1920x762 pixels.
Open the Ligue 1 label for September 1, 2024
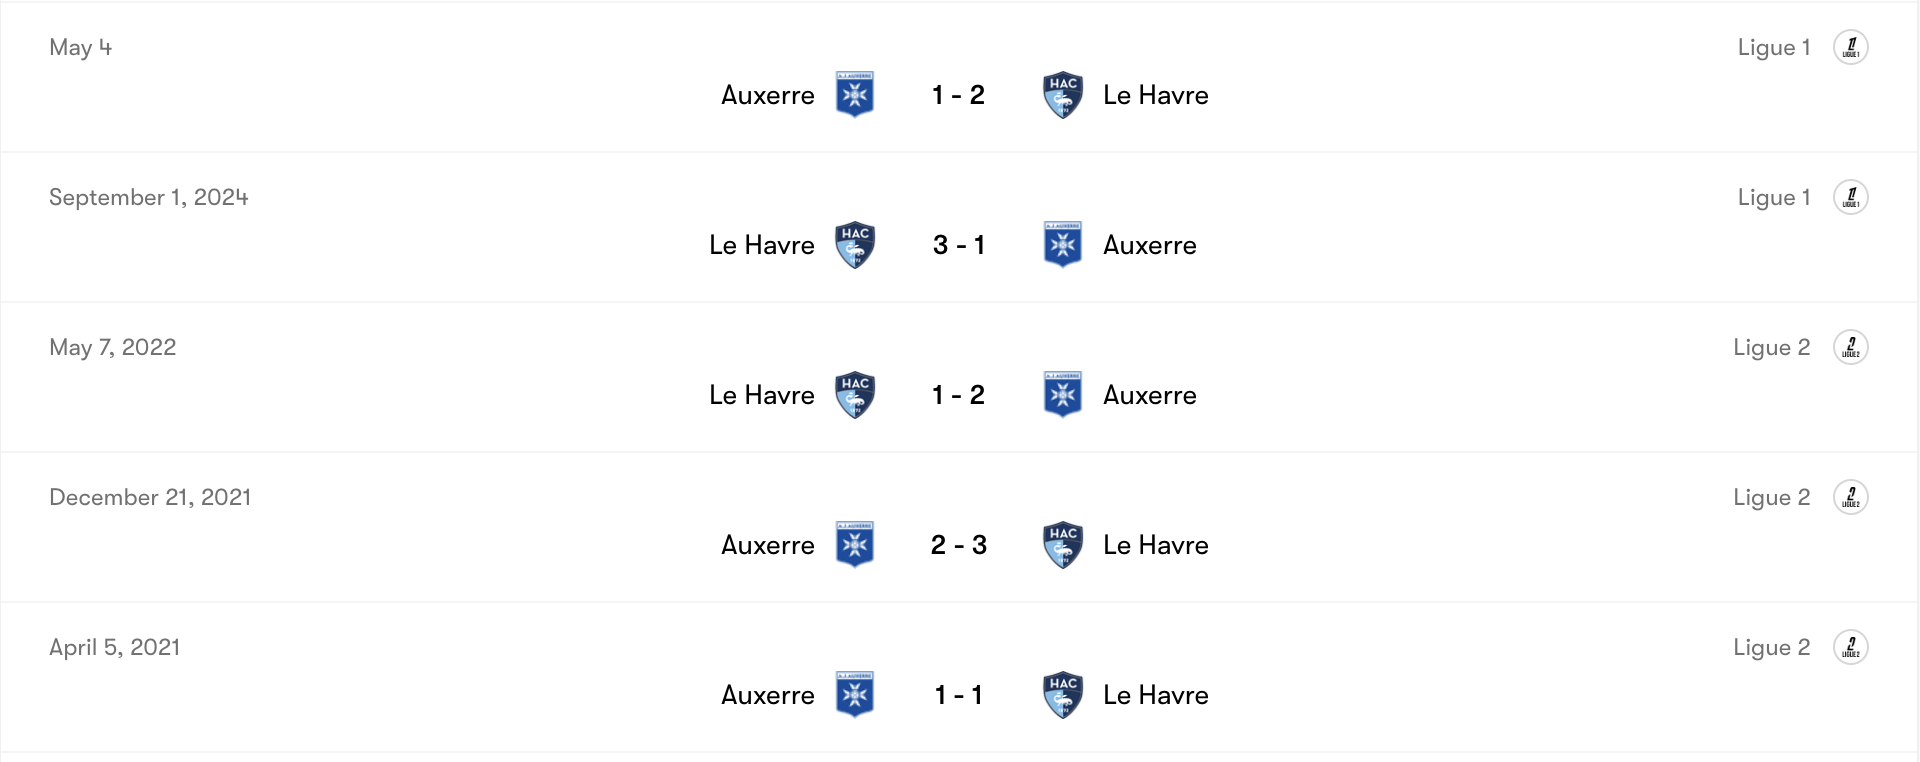[1773, 197]
